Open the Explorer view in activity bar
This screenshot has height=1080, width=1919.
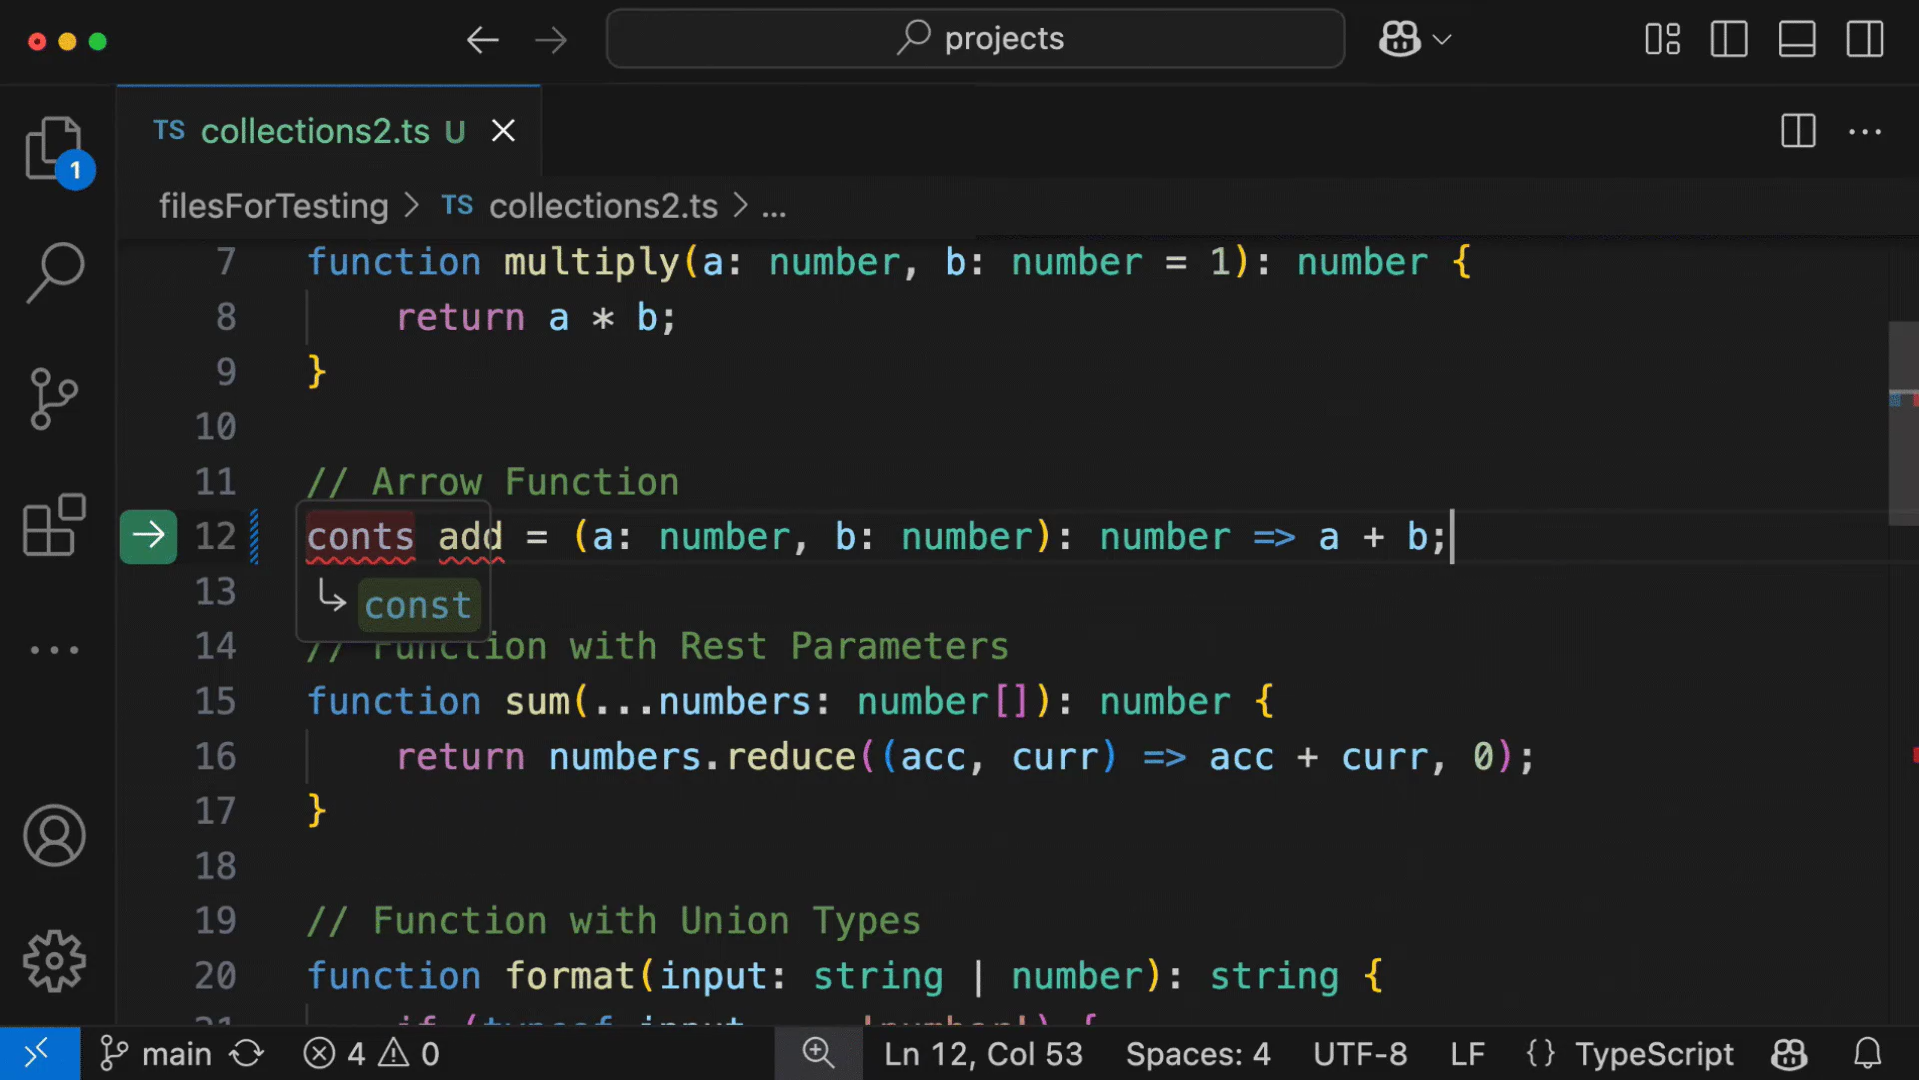coord(54,148)
